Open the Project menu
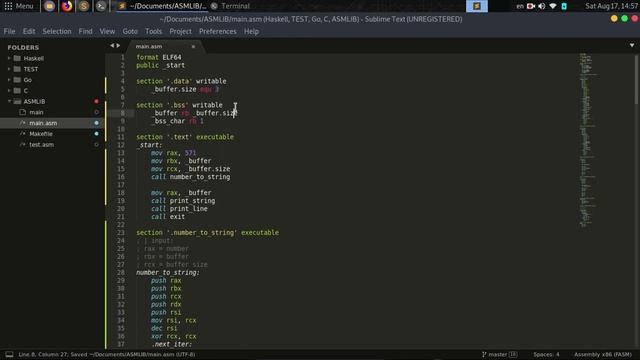The width and height of the screenshot is (640, 360). (180, 31)
